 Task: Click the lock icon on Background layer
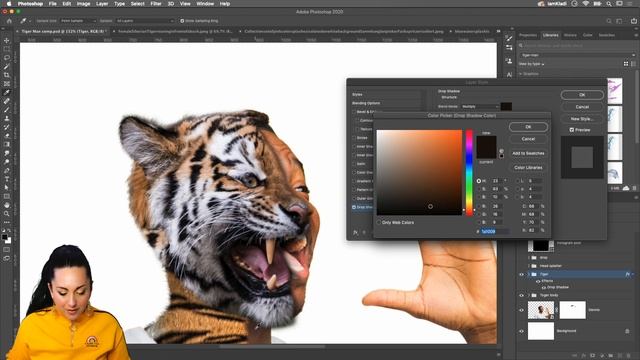point(627,331)
